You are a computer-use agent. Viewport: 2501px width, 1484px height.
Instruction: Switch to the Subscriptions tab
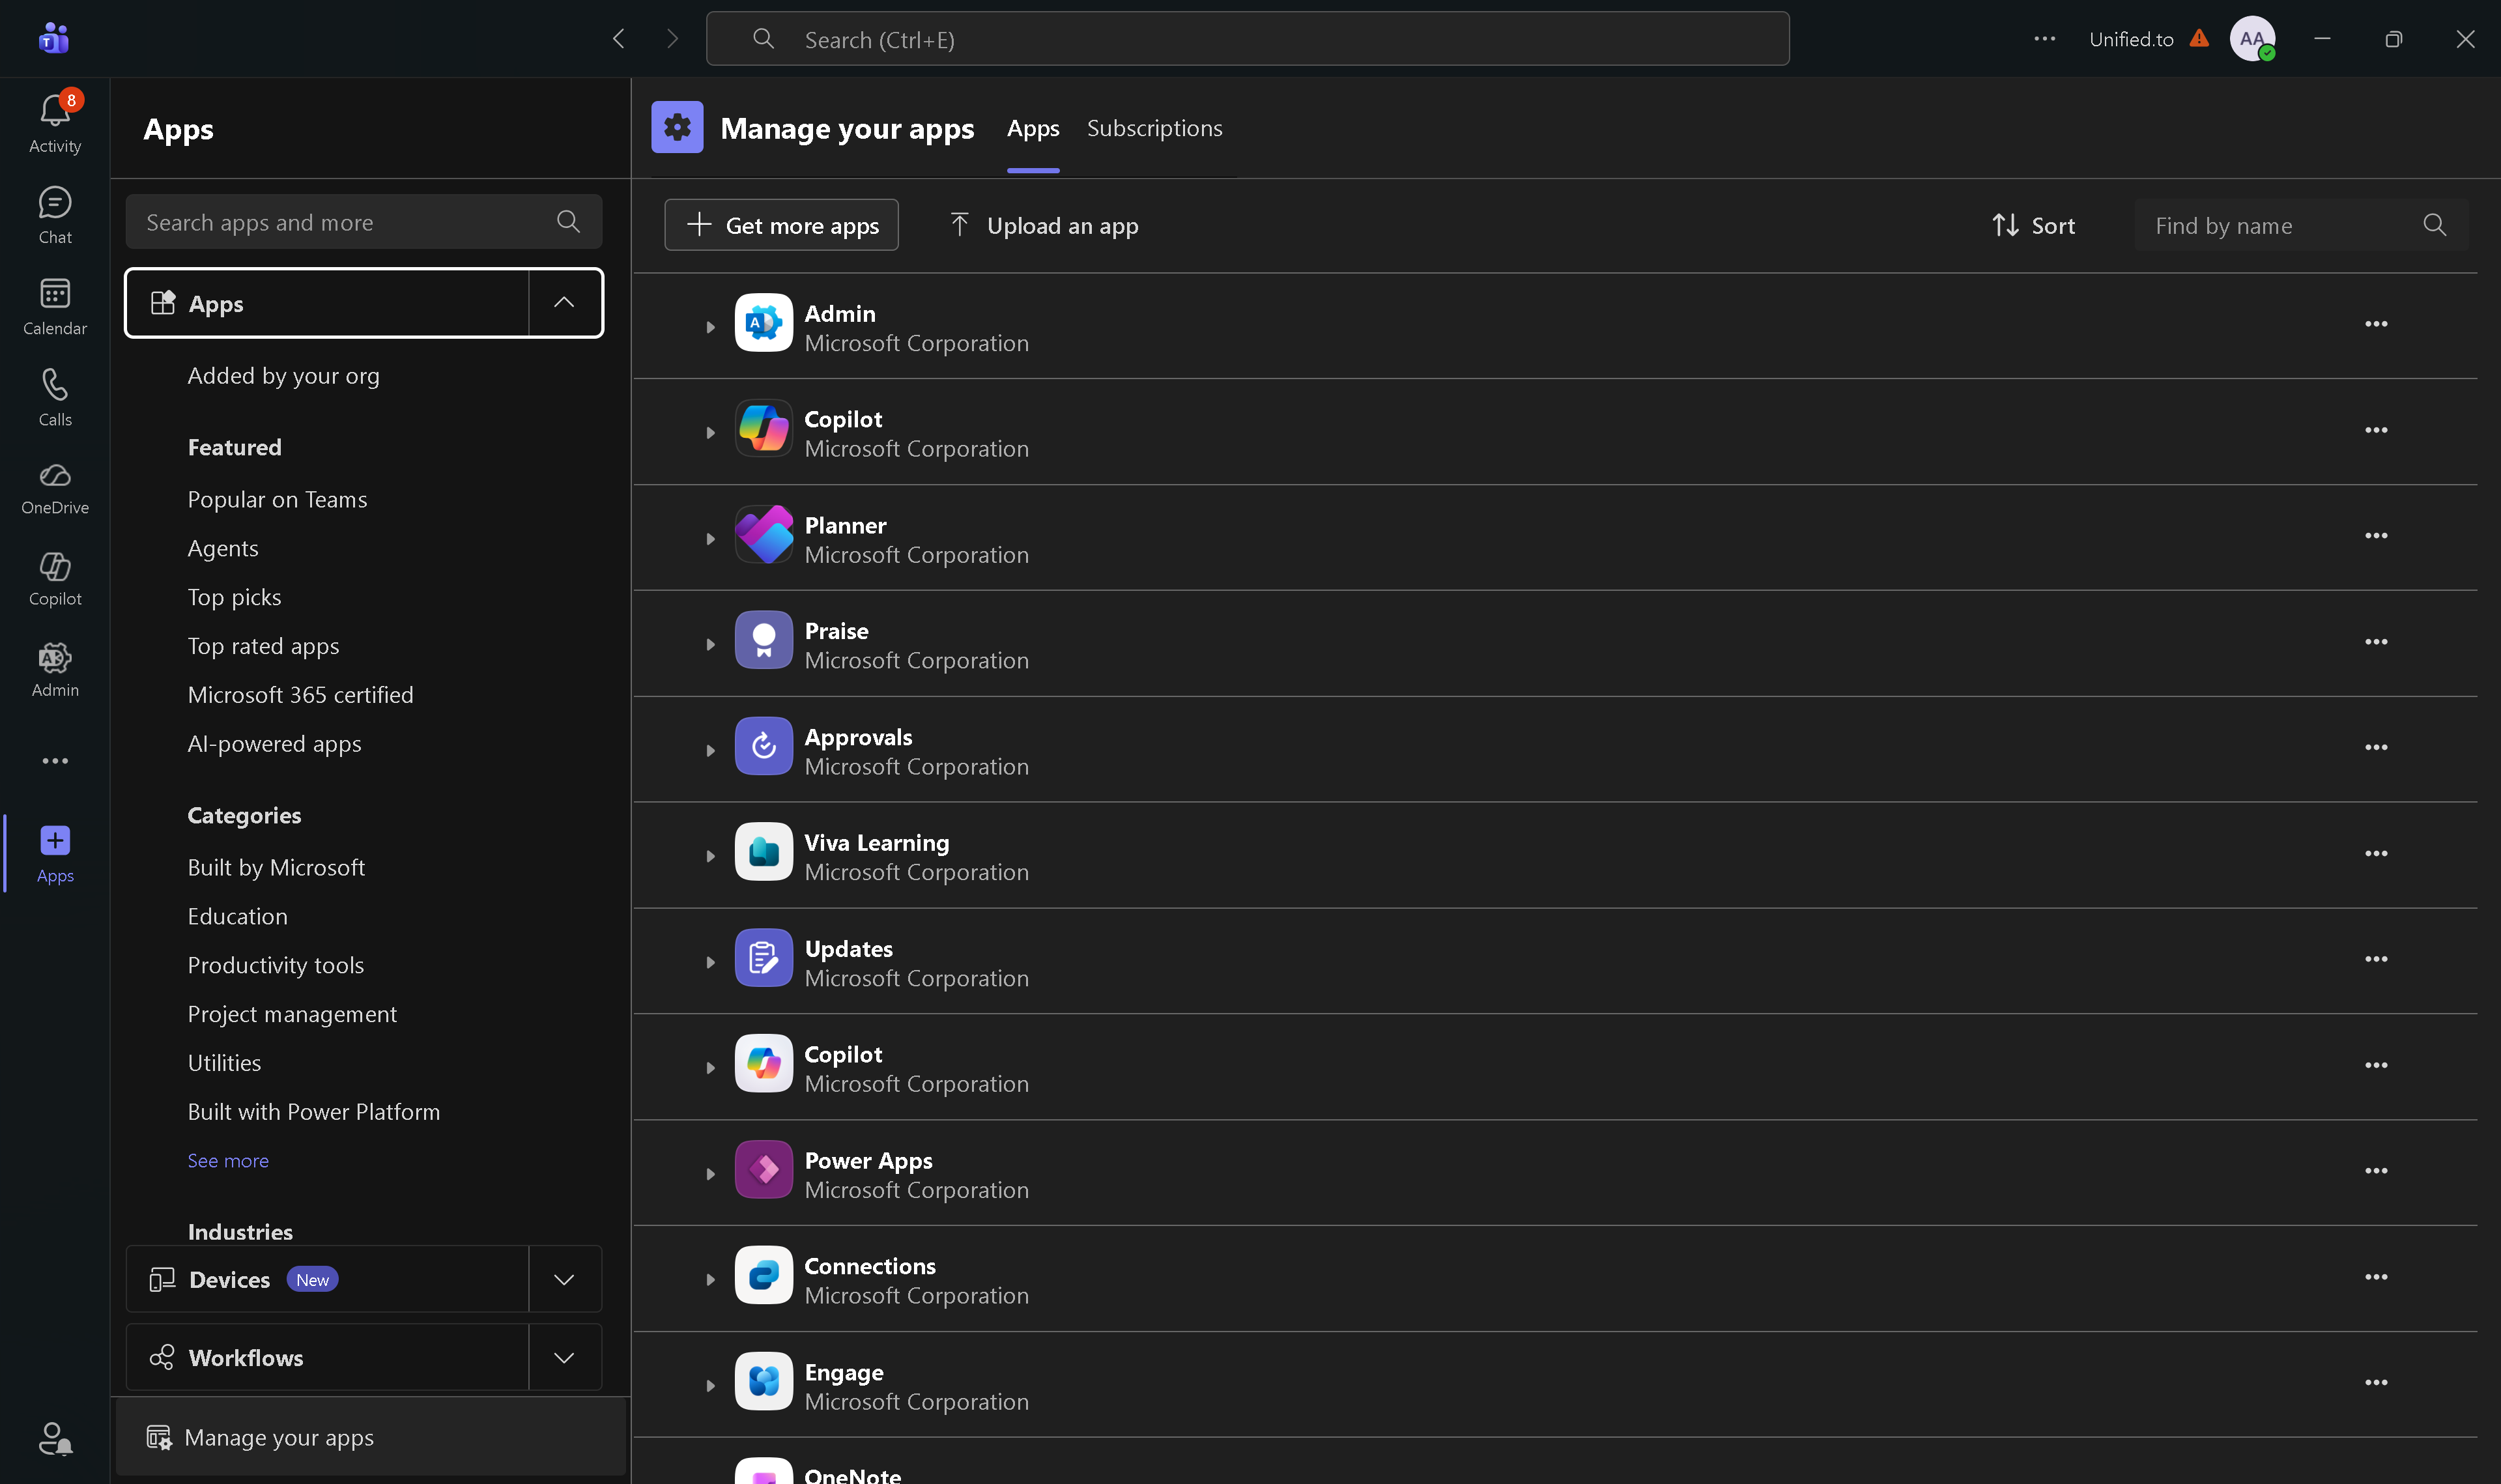(x=1154, y=129)
